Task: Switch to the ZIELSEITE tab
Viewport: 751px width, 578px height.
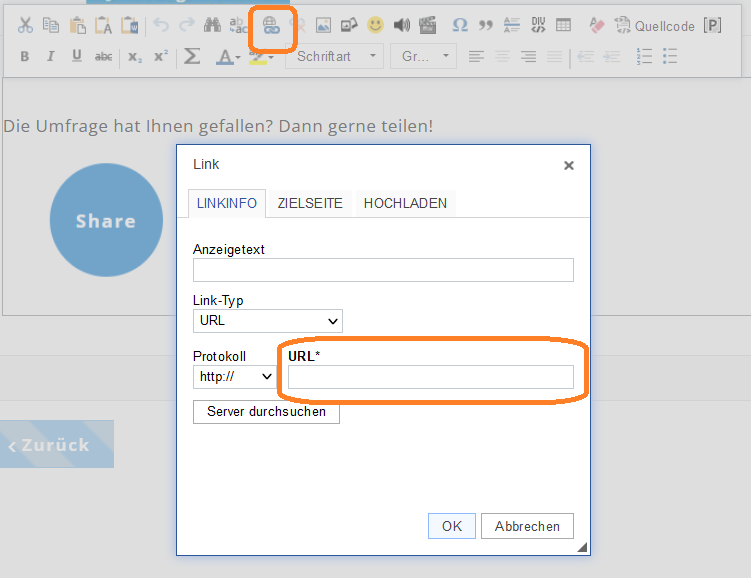Action: (310, 204)
